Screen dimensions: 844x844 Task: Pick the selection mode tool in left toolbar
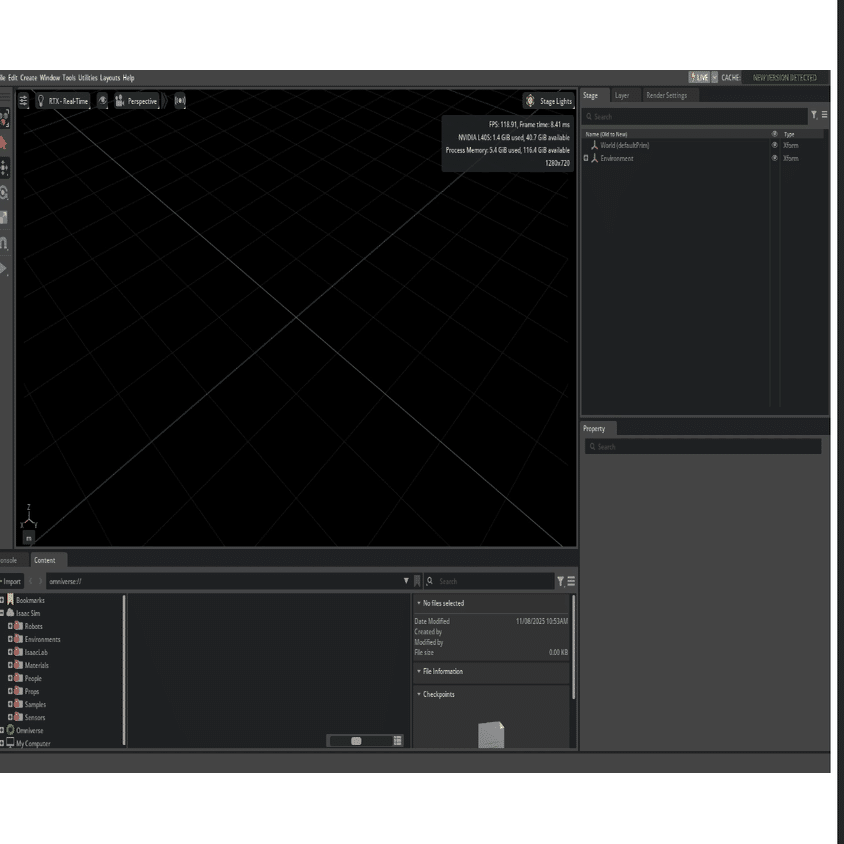pos(4,118)
